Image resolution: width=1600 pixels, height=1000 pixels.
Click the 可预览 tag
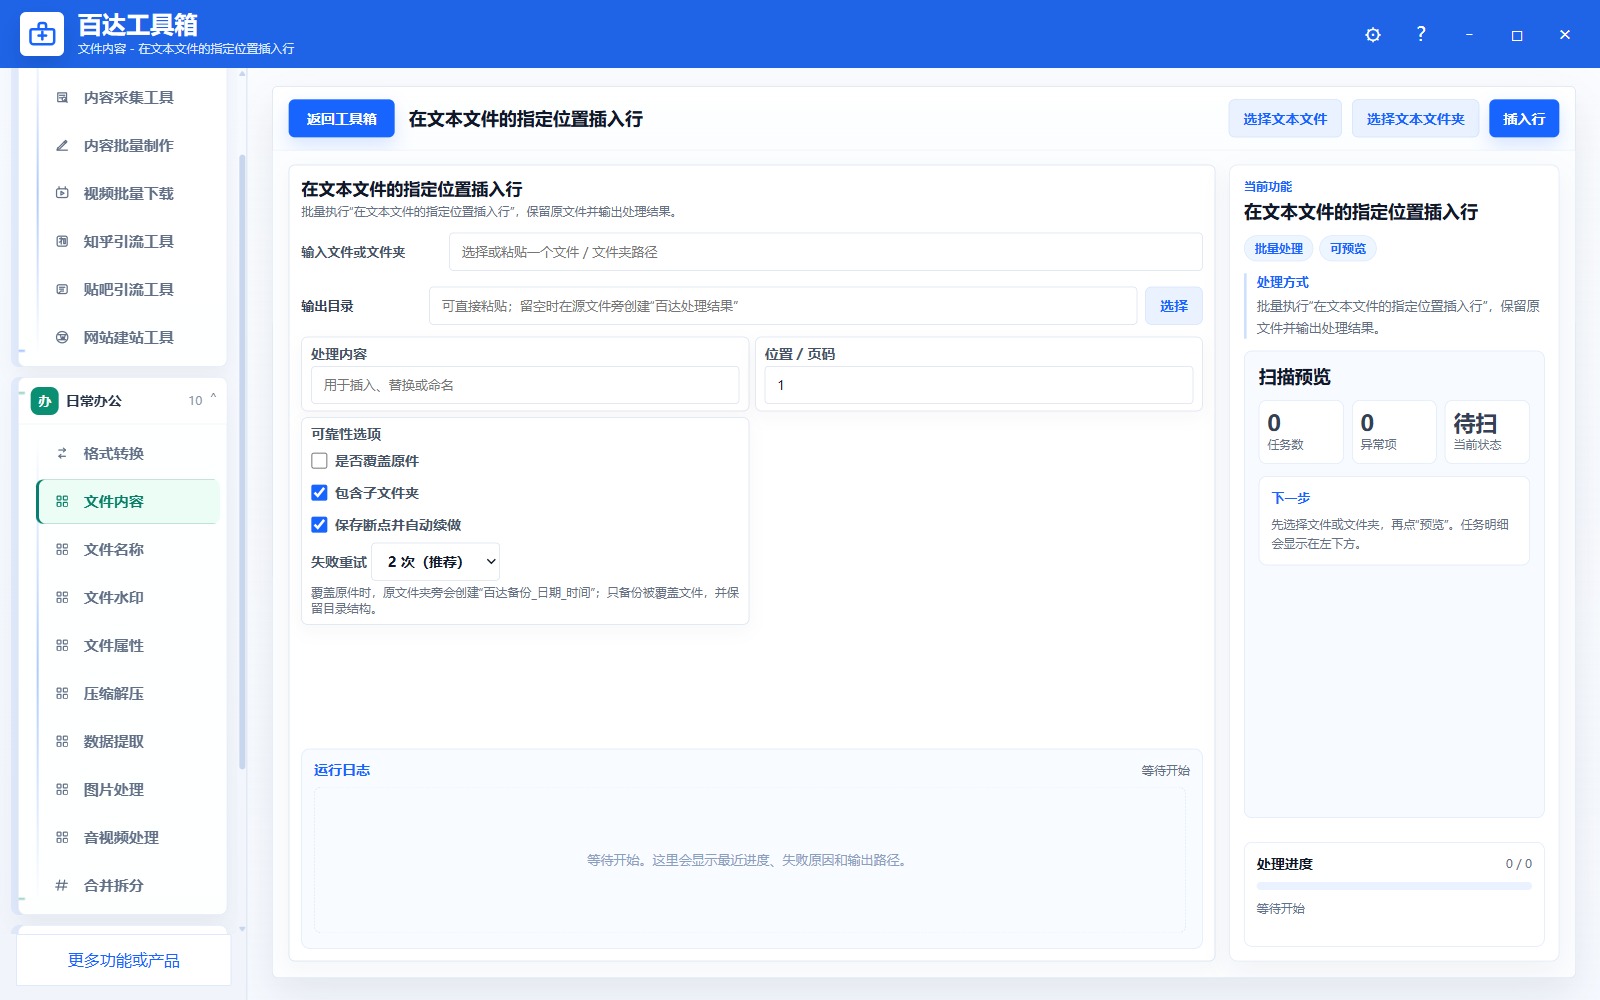click(1348, 249)
